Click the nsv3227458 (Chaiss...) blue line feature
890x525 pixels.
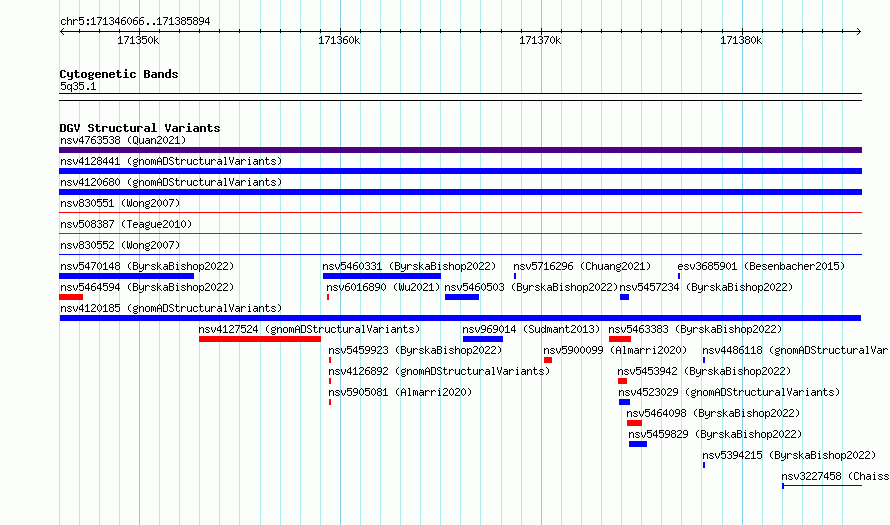tap(822, 486)
